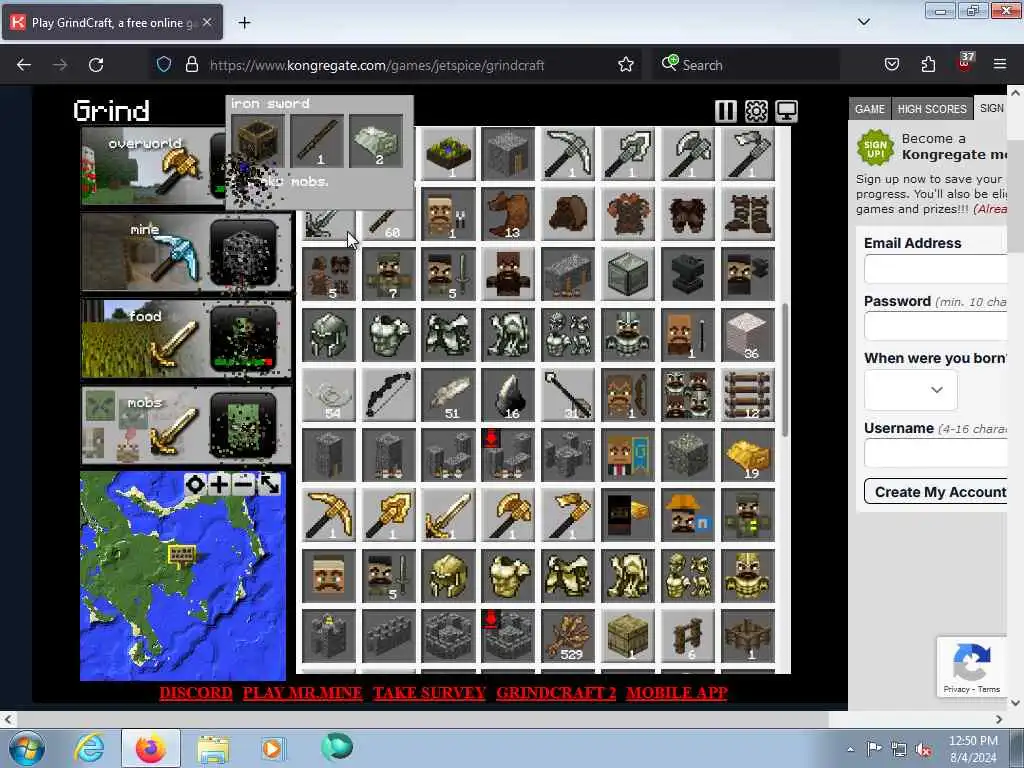Screen dimensions: 1024x768
Task: Open the GRINDCRAFT 2 link
Action: coord(556,693)
